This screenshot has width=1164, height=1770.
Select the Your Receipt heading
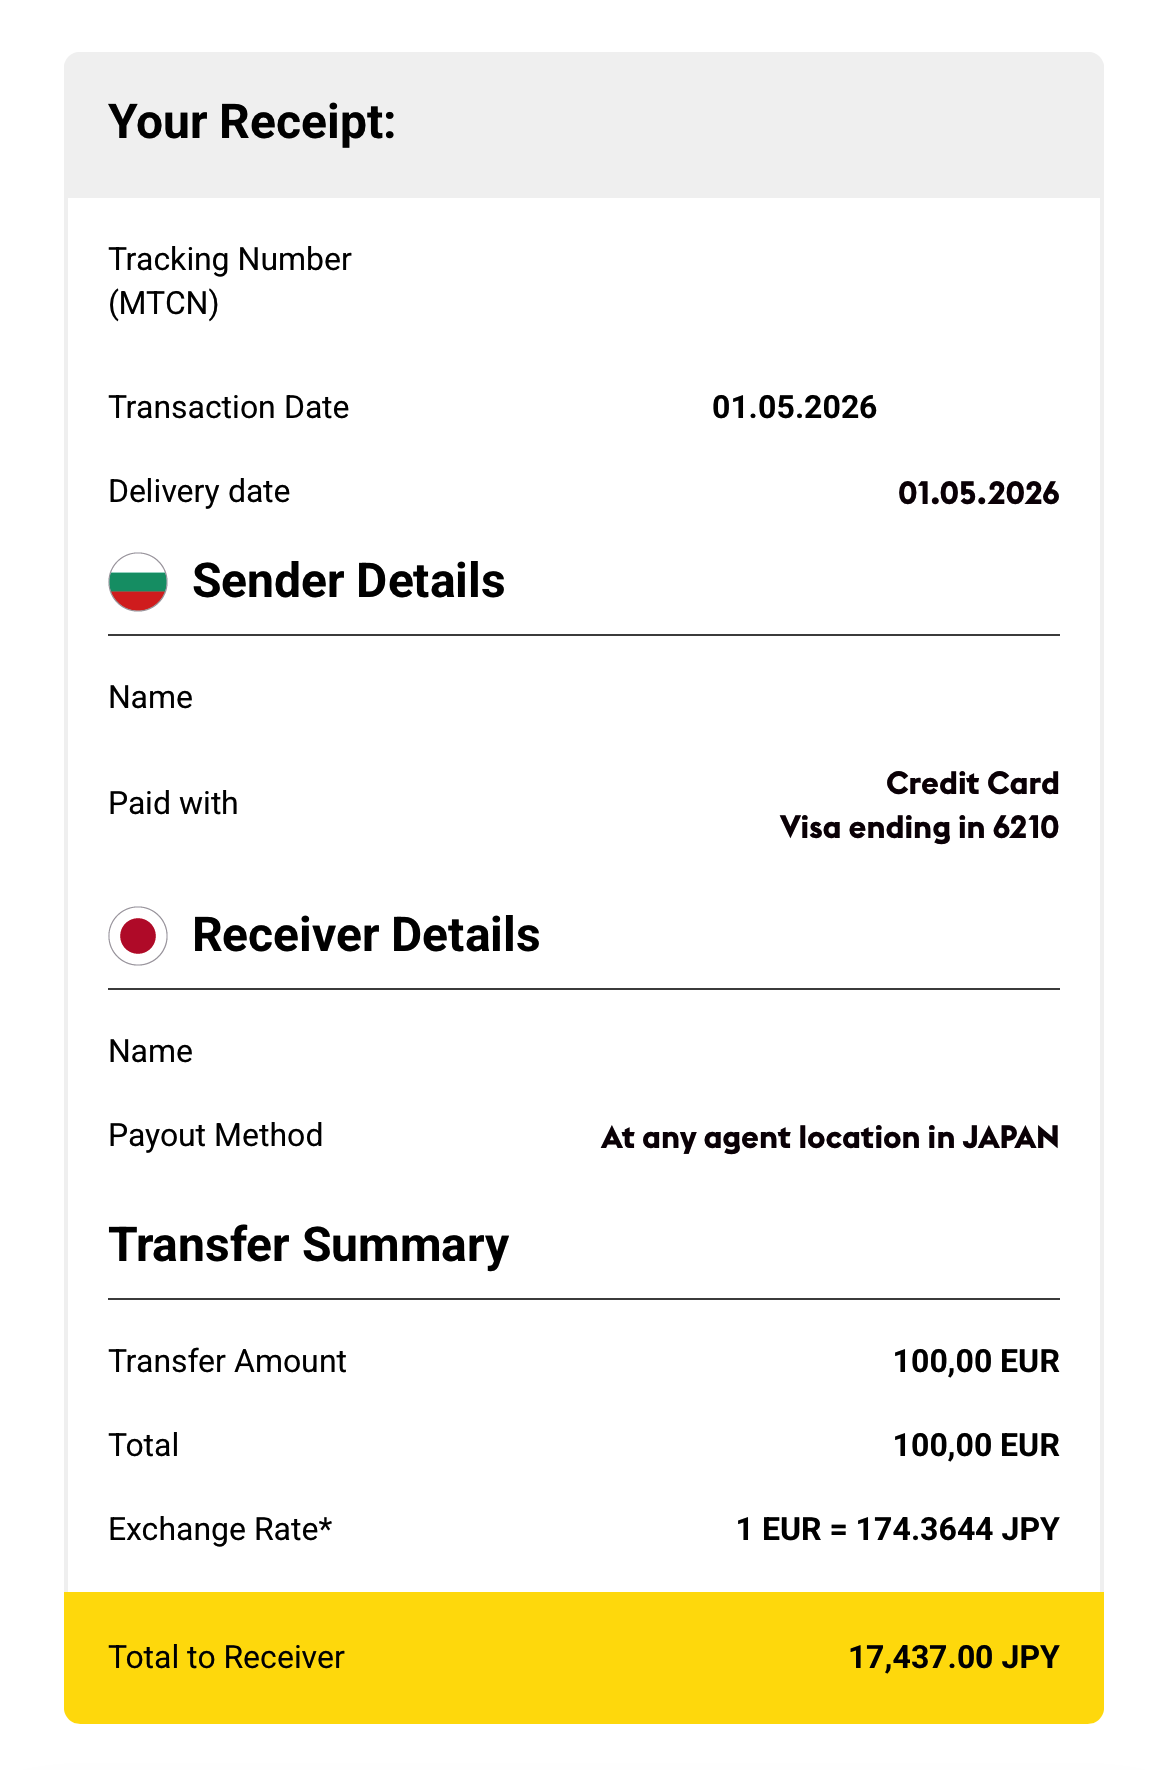point(252,122)
